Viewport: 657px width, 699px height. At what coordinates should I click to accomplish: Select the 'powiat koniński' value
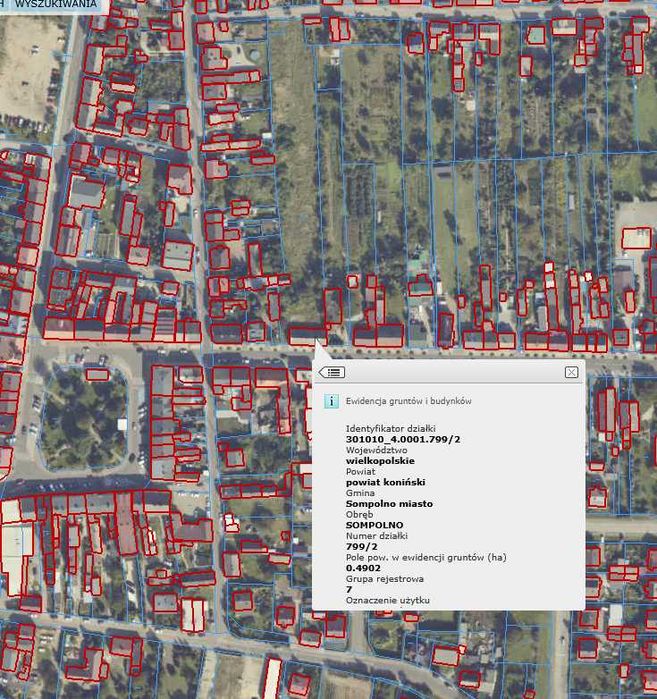pyautogui.click(x=385, y=482)
